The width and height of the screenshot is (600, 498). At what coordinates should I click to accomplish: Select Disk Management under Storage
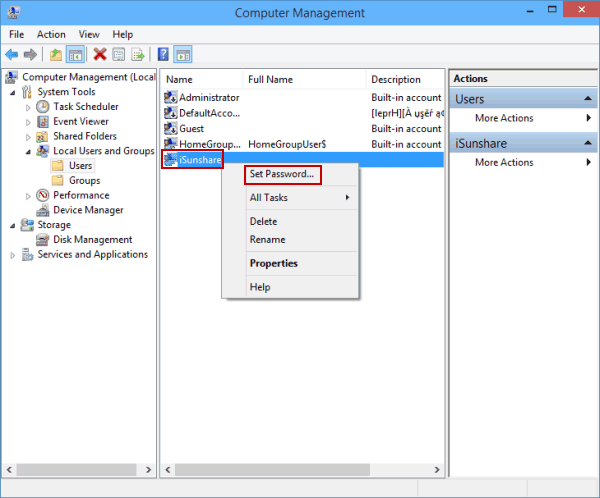point(92,240)
